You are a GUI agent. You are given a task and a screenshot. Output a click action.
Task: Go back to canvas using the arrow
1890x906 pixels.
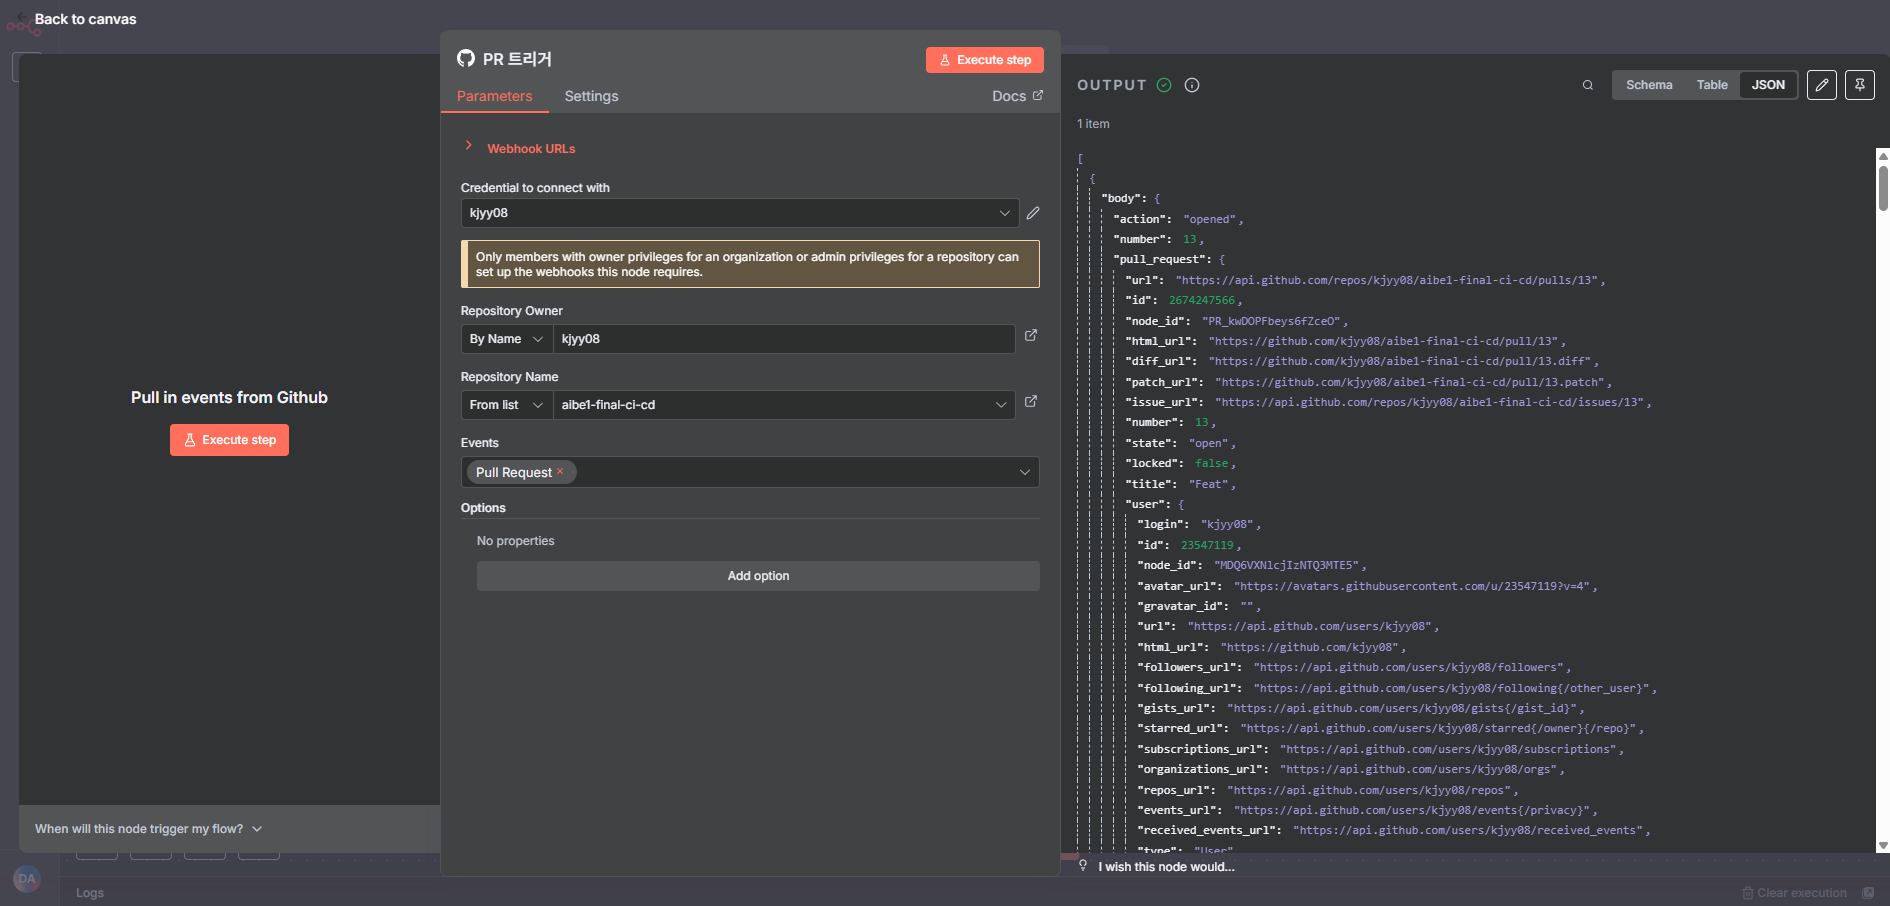[22, 18]
